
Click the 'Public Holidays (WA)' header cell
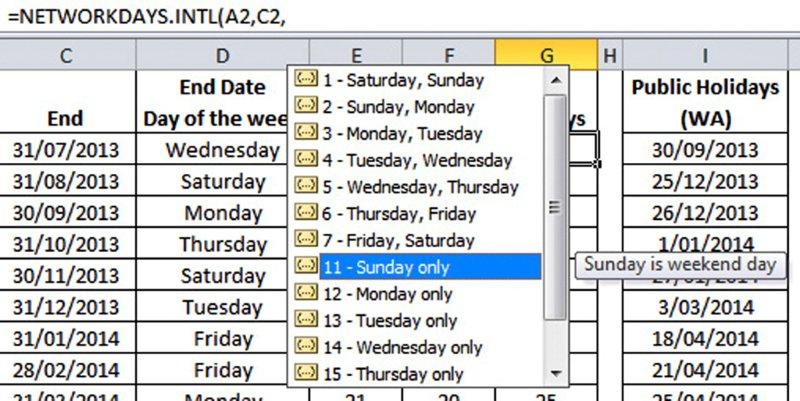tap(705, 103)
